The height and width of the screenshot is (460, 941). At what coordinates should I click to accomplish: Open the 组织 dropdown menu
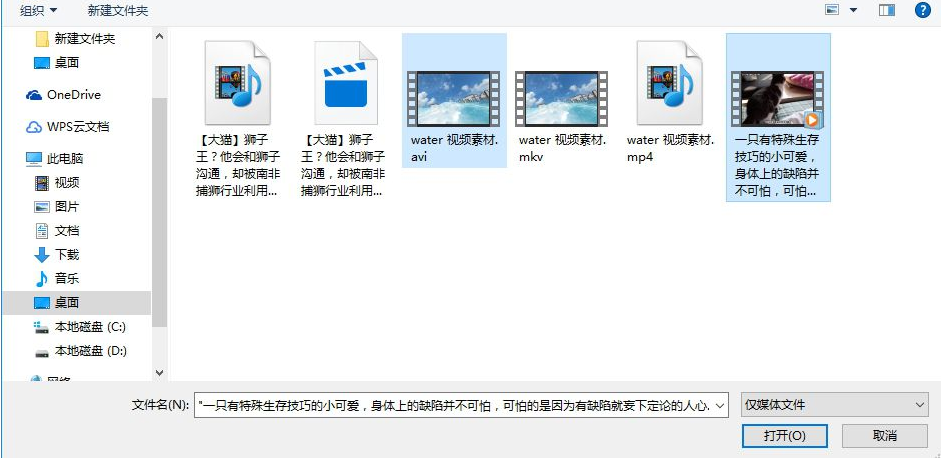39,10
